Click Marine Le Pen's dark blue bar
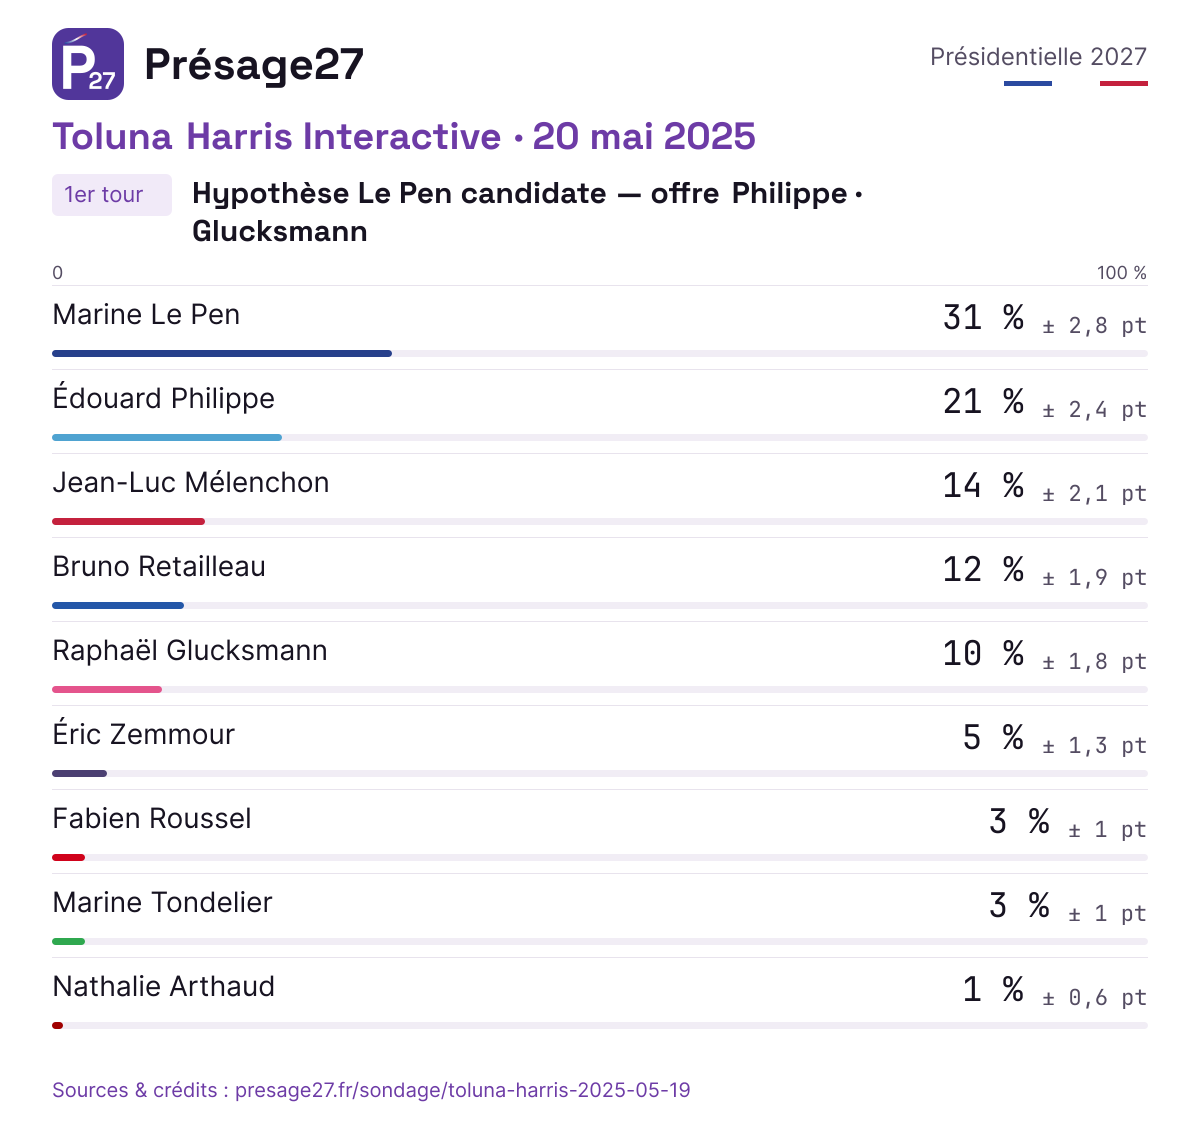This screenshot has width=1200, height=1130. pos(222,353)
